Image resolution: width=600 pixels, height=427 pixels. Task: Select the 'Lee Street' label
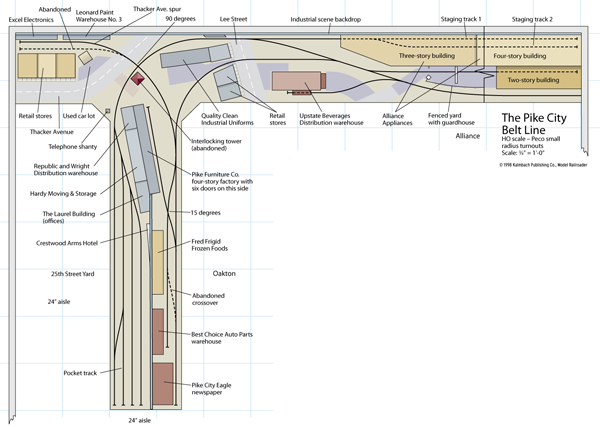(x=233, y=19)
